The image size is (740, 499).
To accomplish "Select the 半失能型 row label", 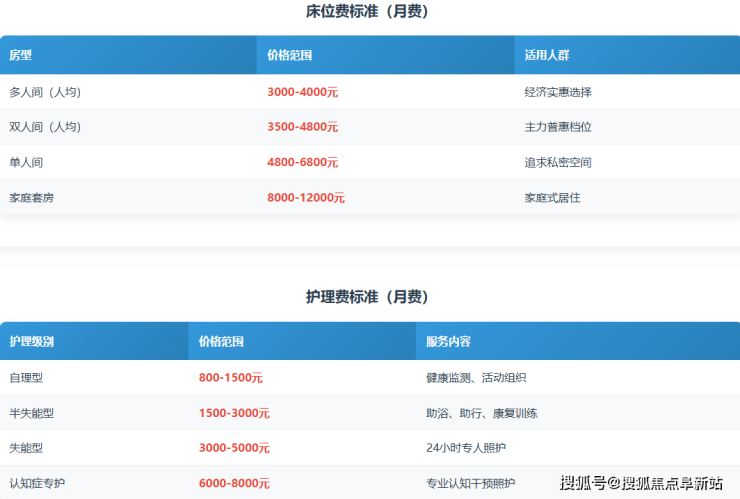I will 32,413.
